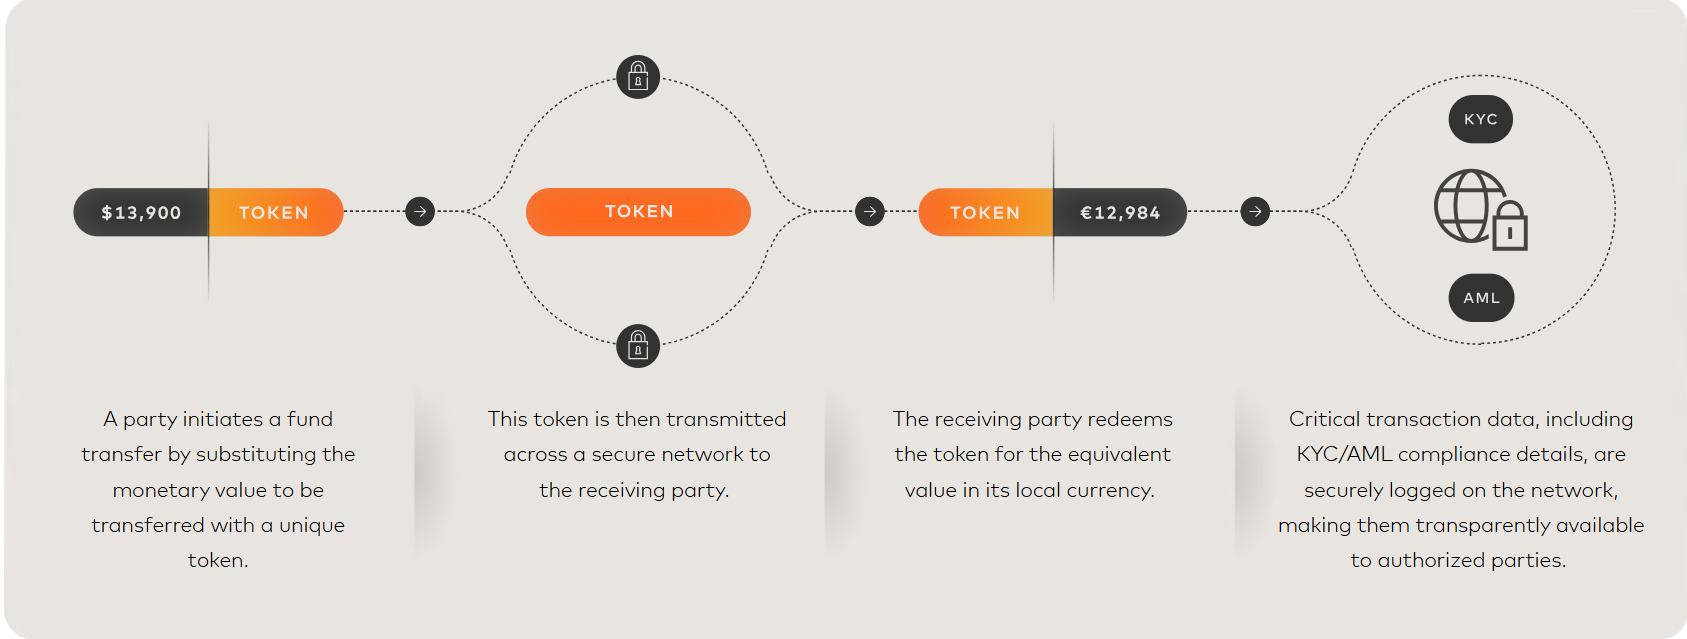Click the arrow circle after the $13,900 token pill

click(420, 212)
